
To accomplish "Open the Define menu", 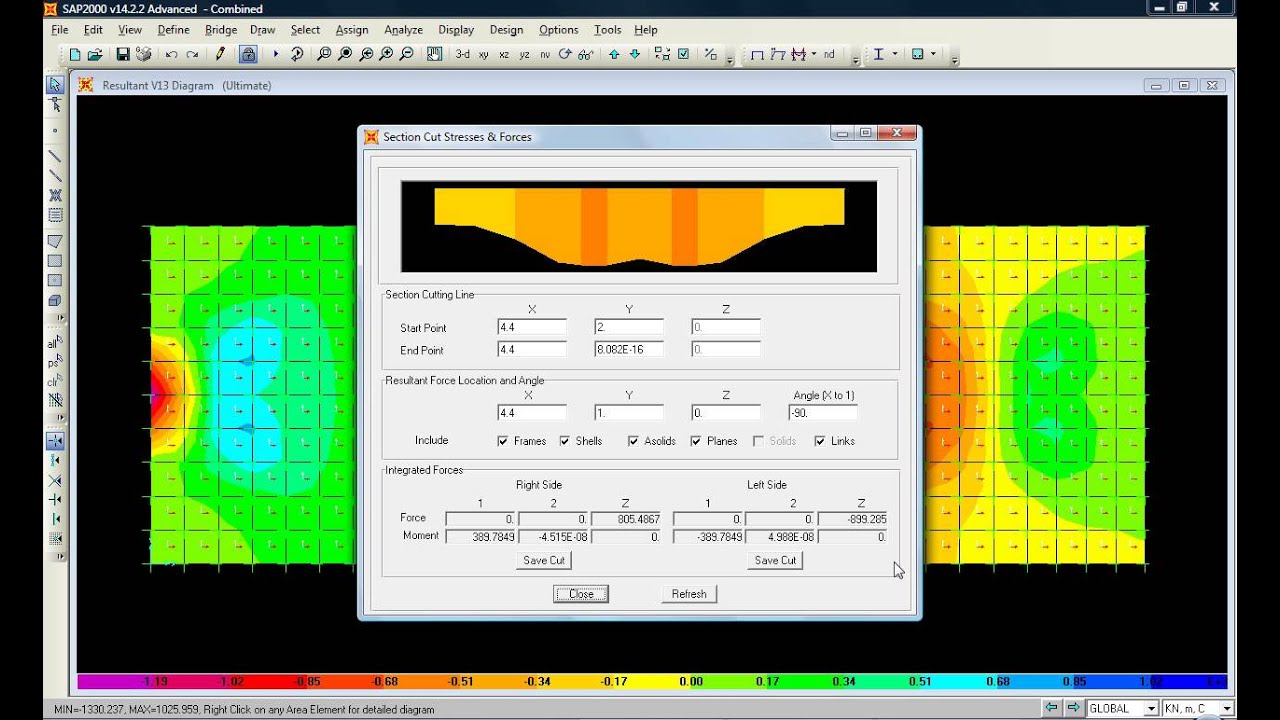I will [x=173, y=30].
